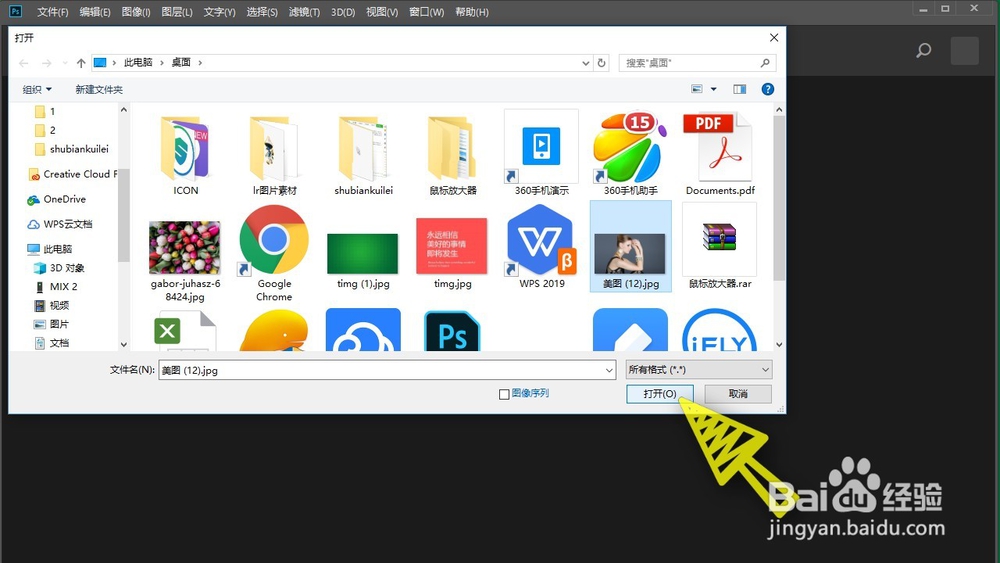The width and height of the screenshot is (1000, 563).
Task: Open the 窗口(W) menu
Action: click(x=427, y=12)
